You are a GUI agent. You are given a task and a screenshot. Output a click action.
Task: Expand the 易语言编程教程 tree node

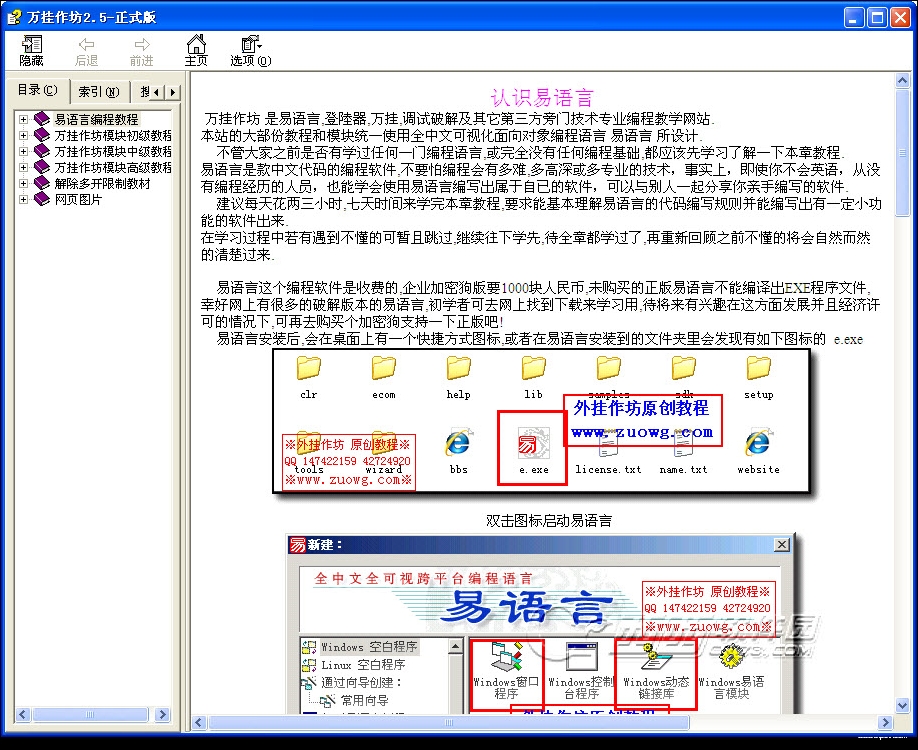(23, 119)
